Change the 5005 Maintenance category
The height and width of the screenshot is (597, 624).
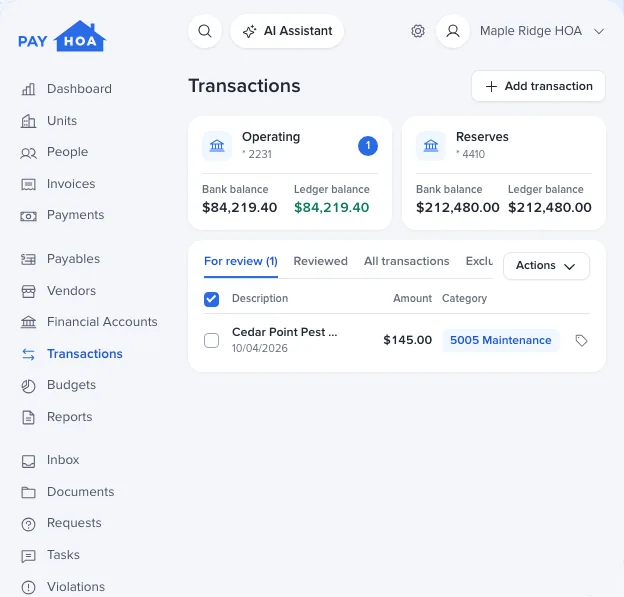tap(501, 340)
